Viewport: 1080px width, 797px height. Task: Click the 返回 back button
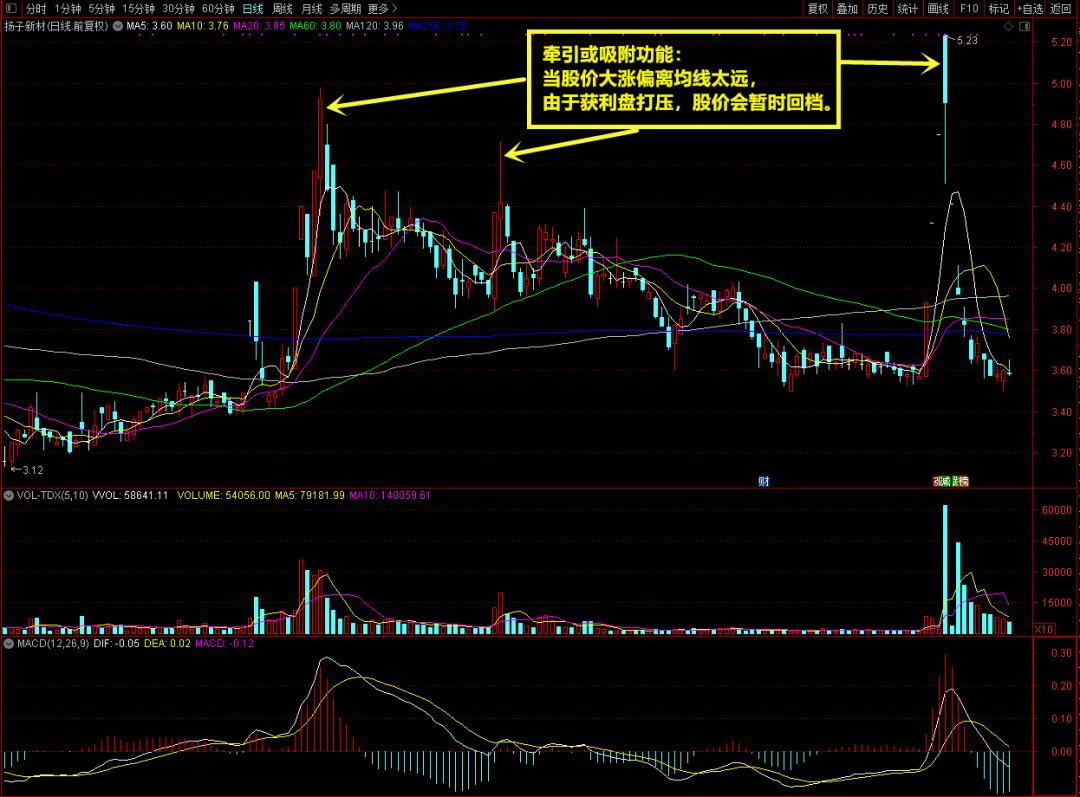(1061, 8)
